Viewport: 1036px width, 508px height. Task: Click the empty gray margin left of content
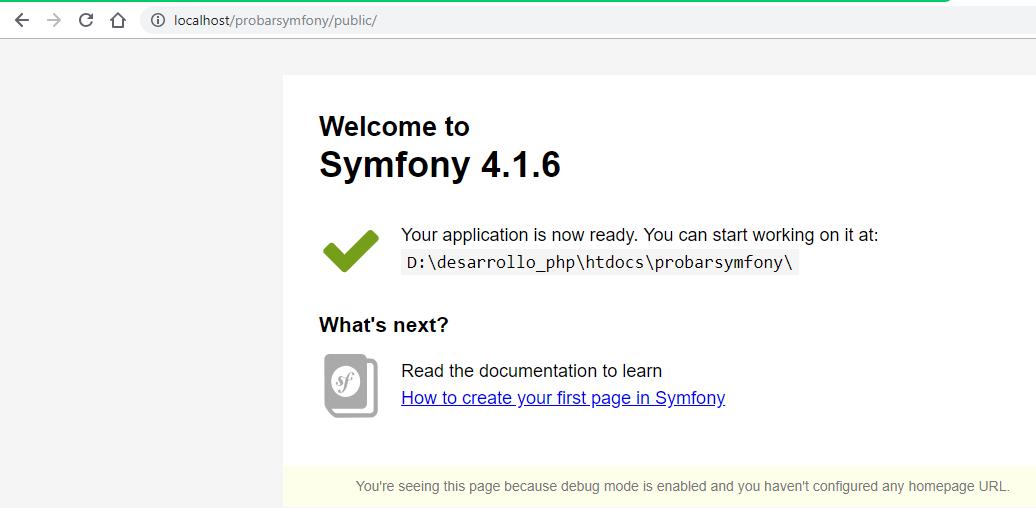tap(140, 270)
